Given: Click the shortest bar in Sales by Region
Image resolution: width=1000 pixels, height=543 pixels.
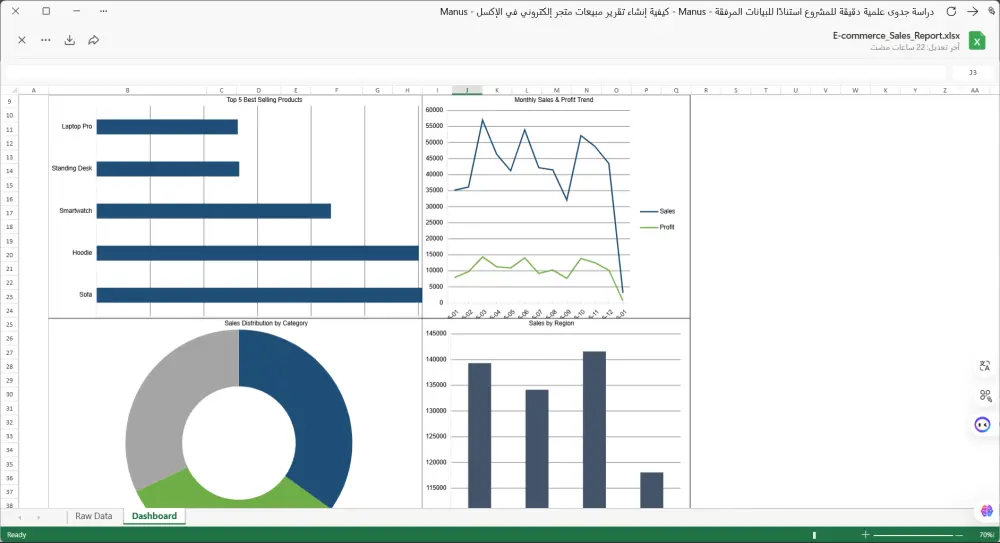Looking at the screenshot, I should pyautogui.click(x=652, y=490).
